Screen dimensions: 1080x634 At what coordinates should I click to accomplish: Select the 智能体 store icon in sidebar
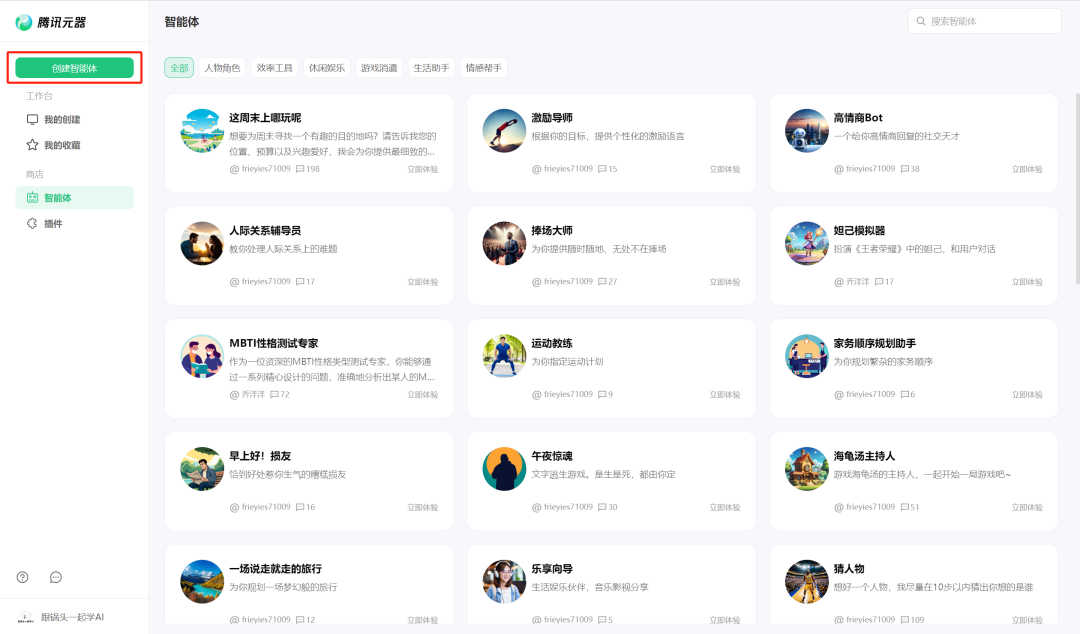pos(34,198)
